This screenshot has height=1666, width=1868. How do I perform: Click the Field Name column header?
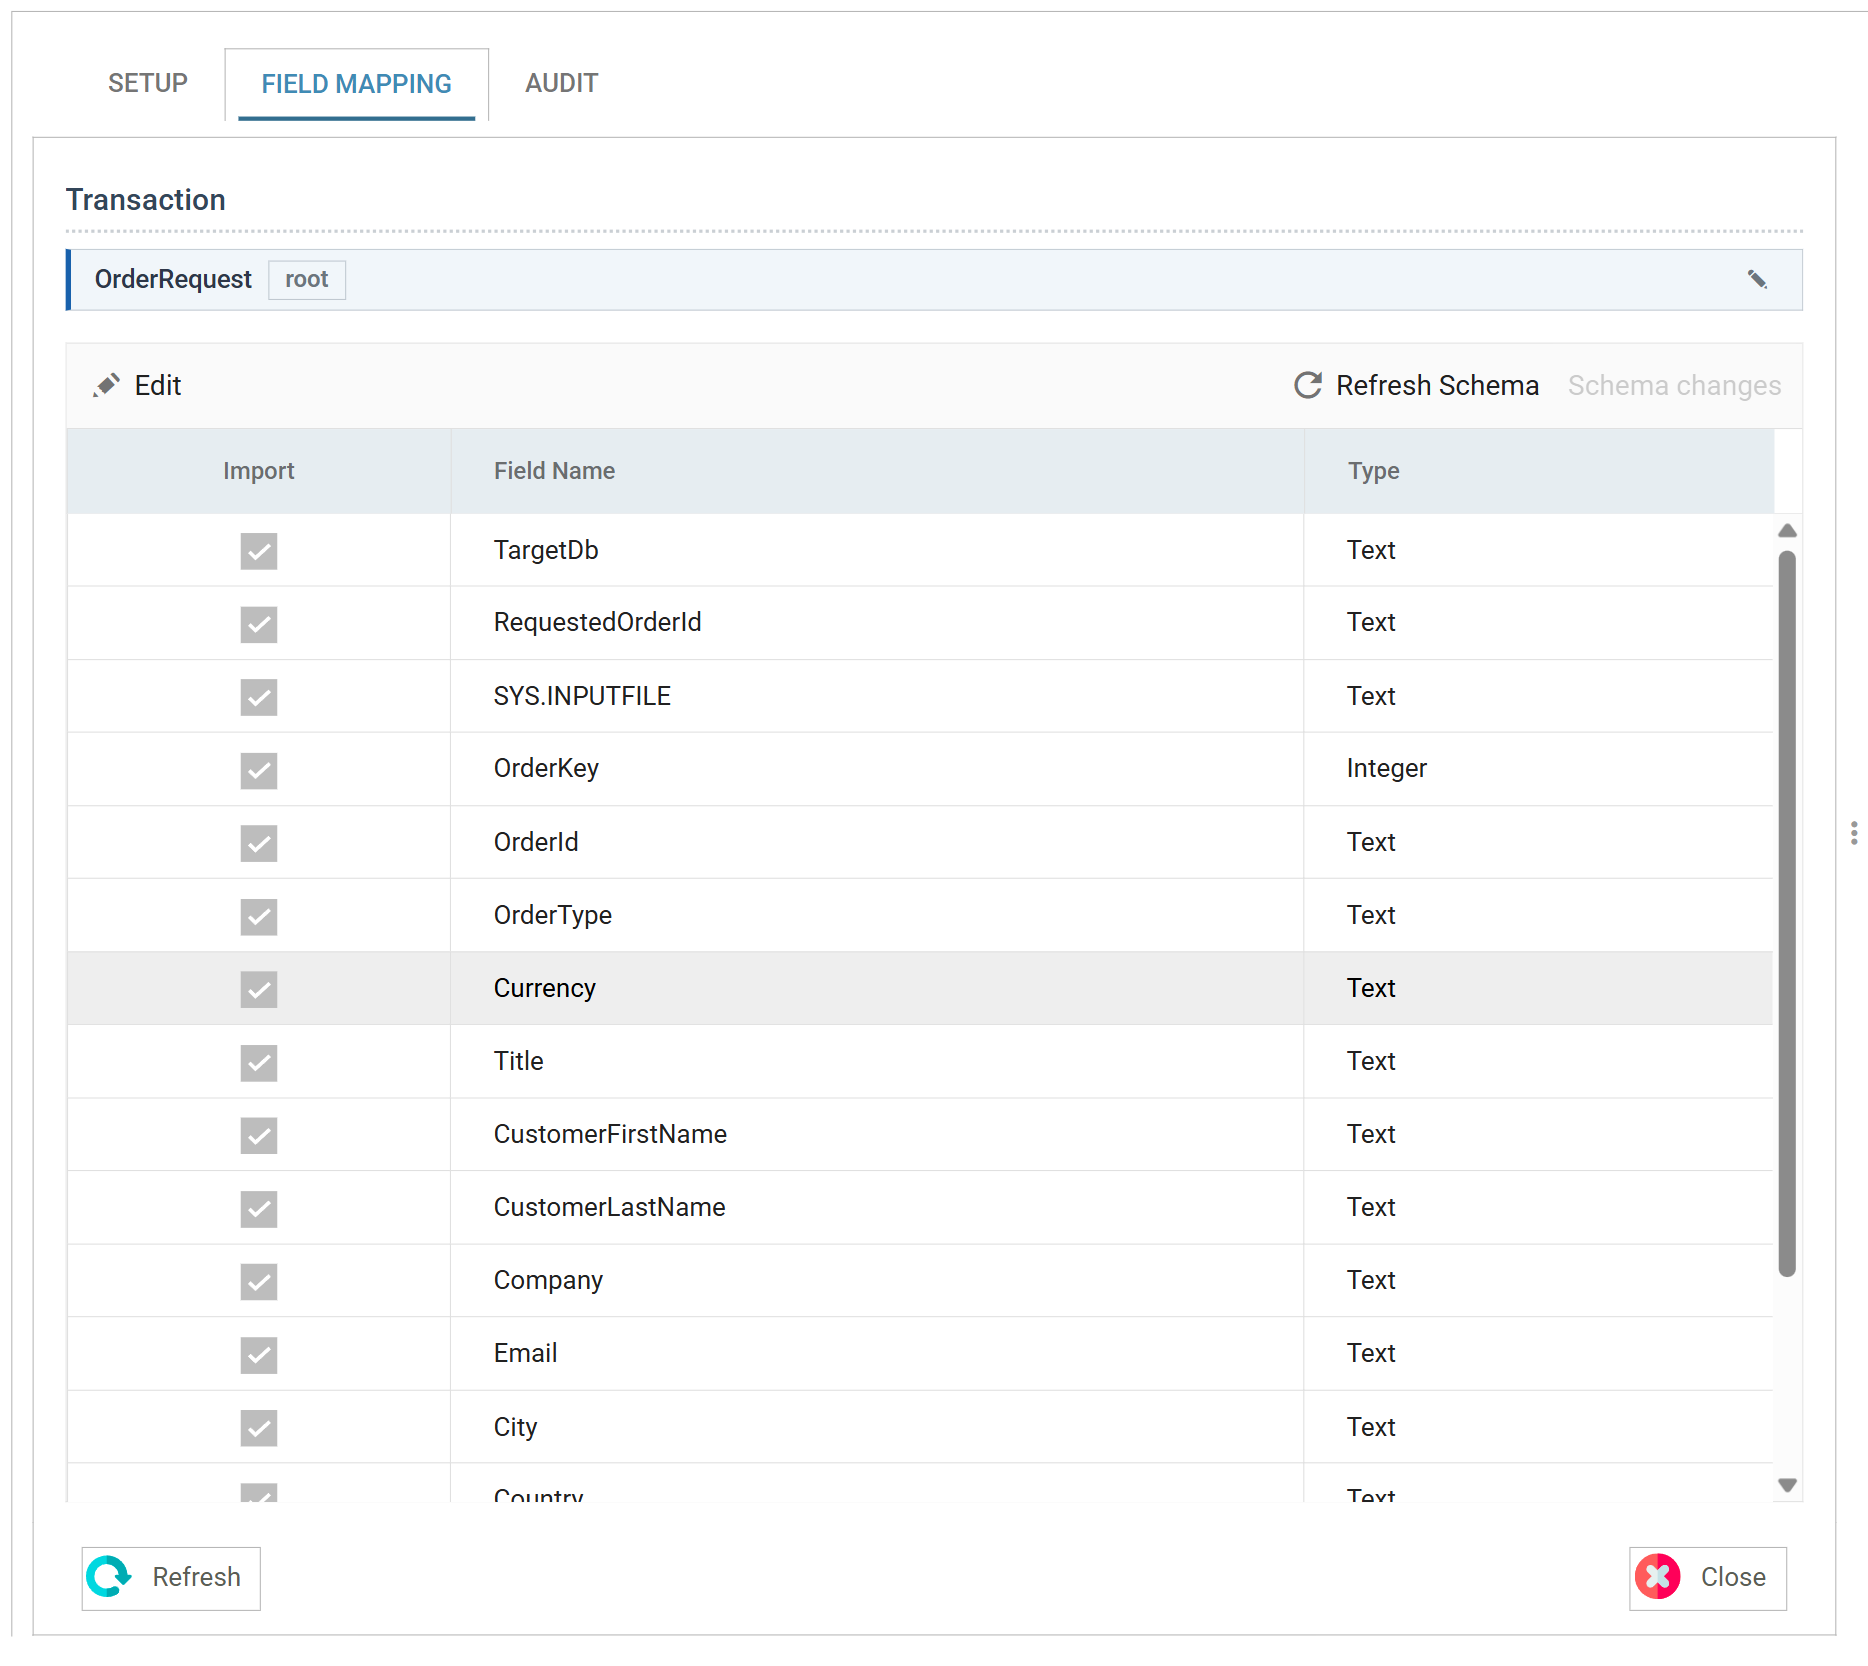click(877, 471)
